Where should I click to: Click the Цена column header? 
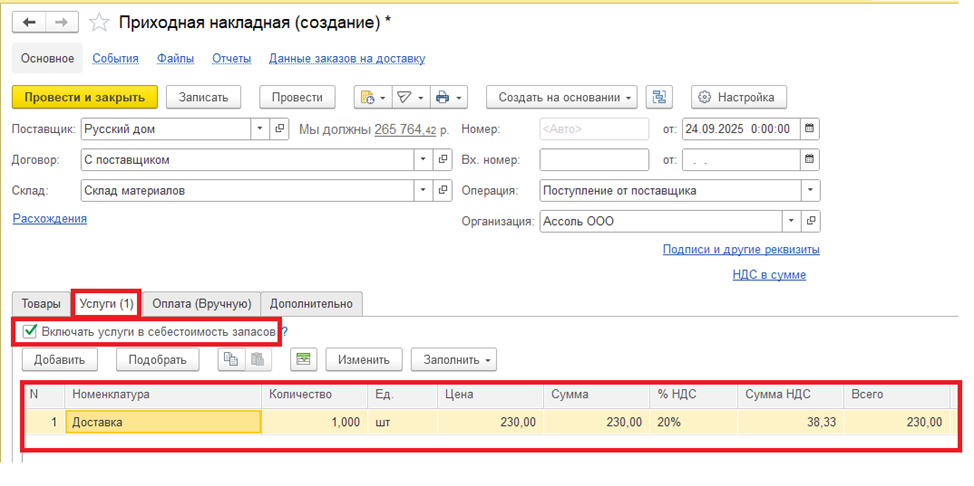click(490, 394)
